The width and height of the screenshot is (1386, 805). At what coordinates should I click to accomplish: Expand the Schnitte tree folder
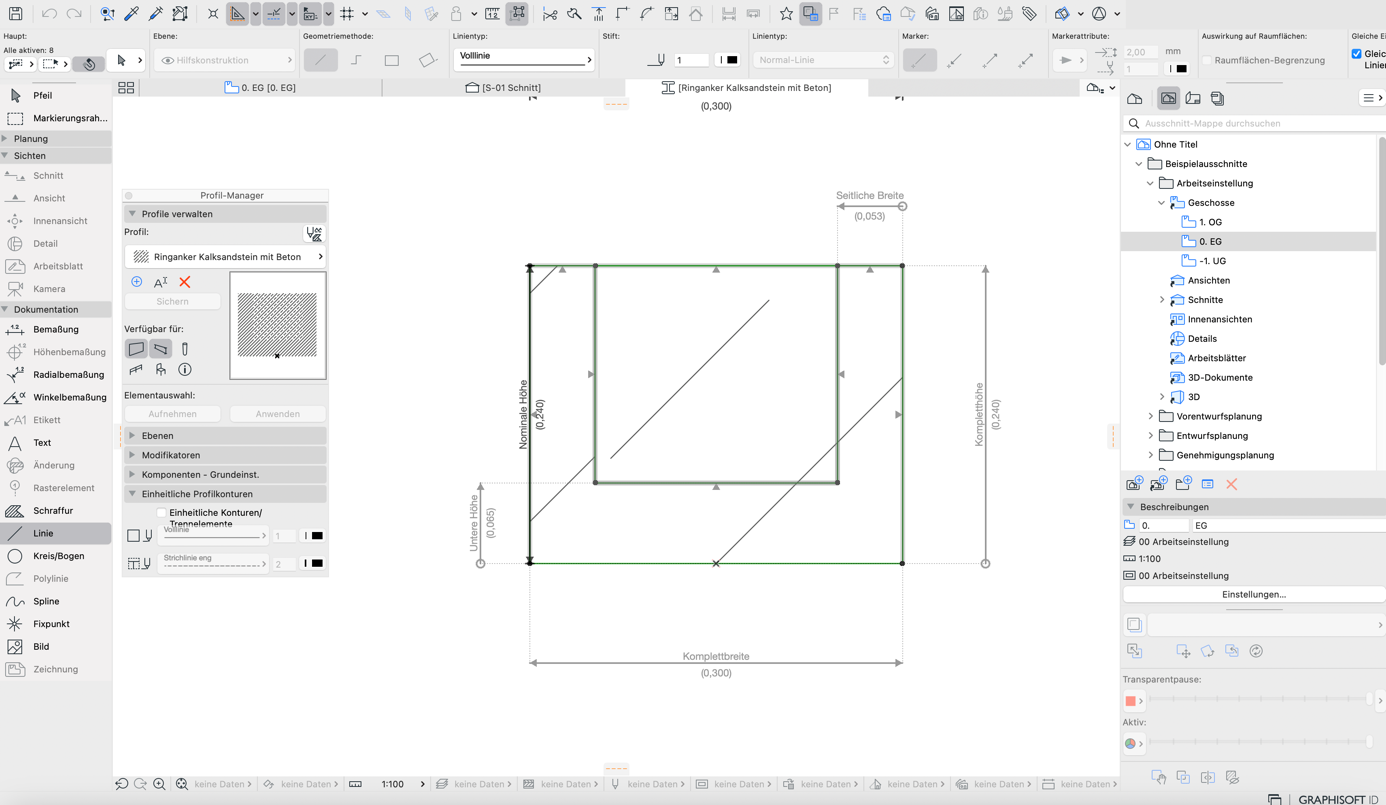tap(1162, 300)
